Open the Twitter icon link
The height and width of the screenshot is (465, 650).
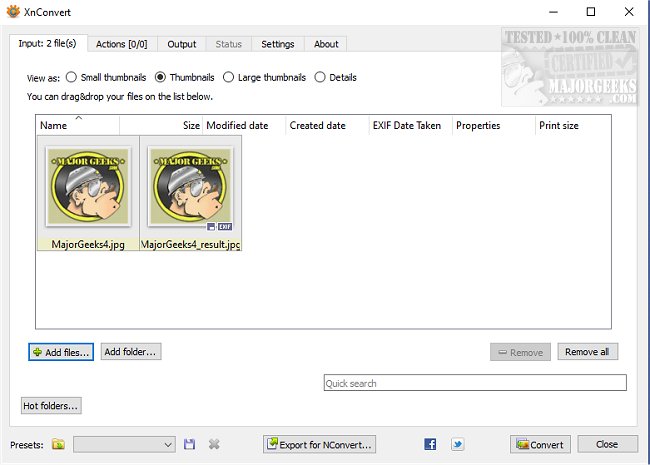(457, 444)
